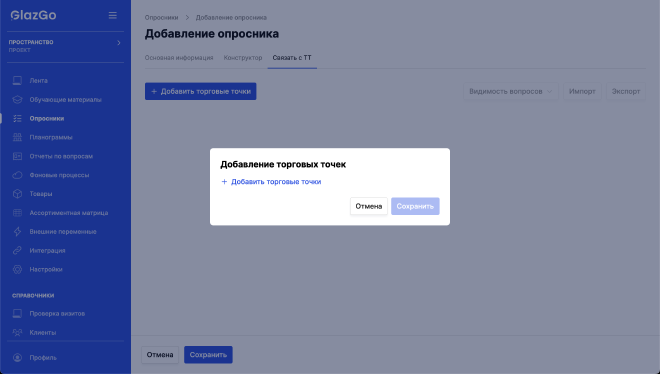660x374 pixels.
Task: Click the Опросники checklist icon
Action: coord(17,118)
